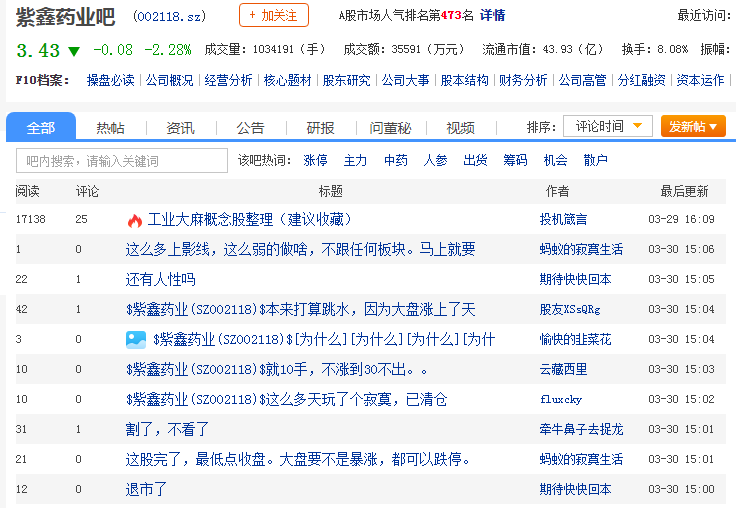Open post 还有人性吗
The width and height of the screenshot is (736, 508).
160,279
